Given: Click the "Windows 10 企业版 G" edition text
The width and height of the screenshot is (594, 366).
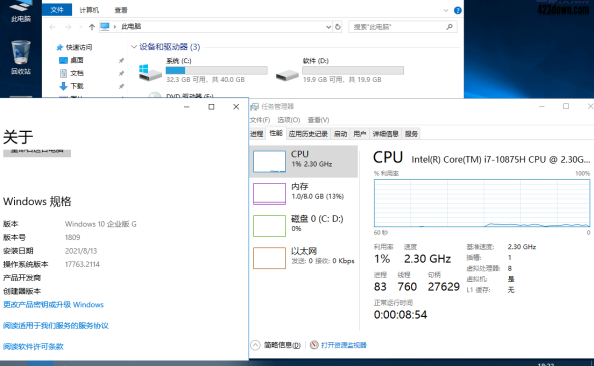Looking at the screenshot, I should [x=100, y=224].
